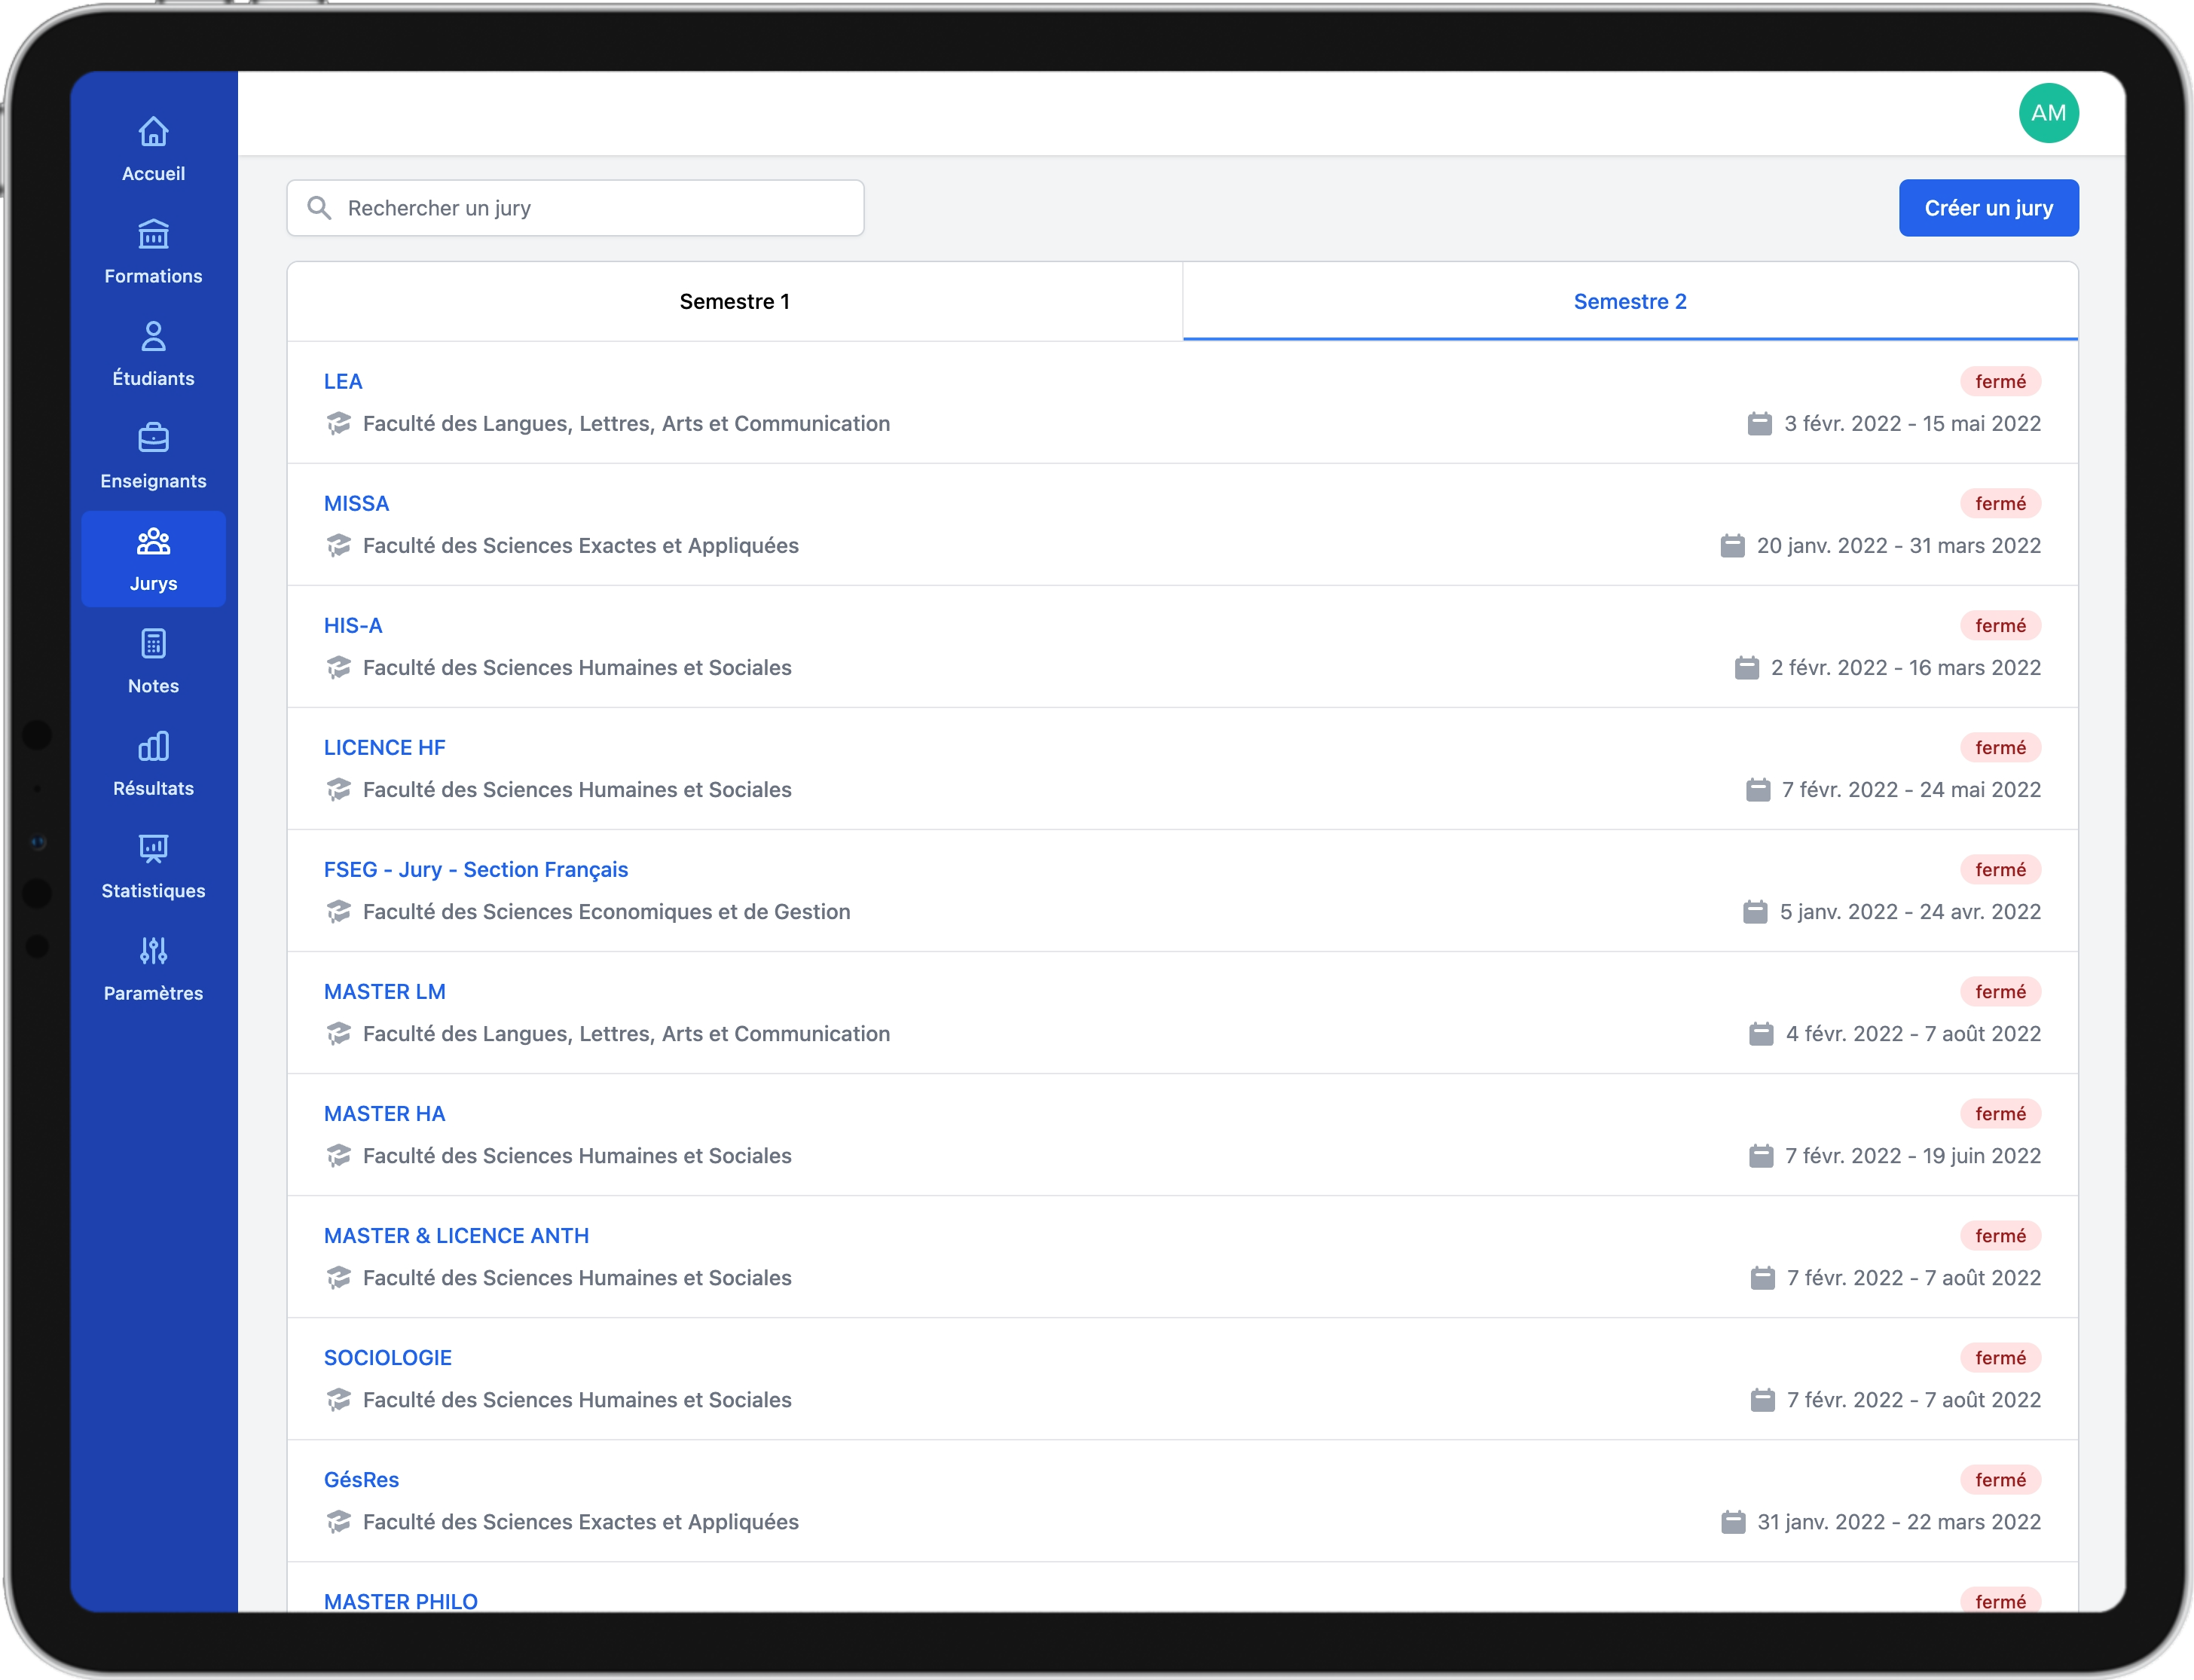Screen dimensions: 2194x1680
Task: Click the Jurys sidebar label
Action: [153, 584]
